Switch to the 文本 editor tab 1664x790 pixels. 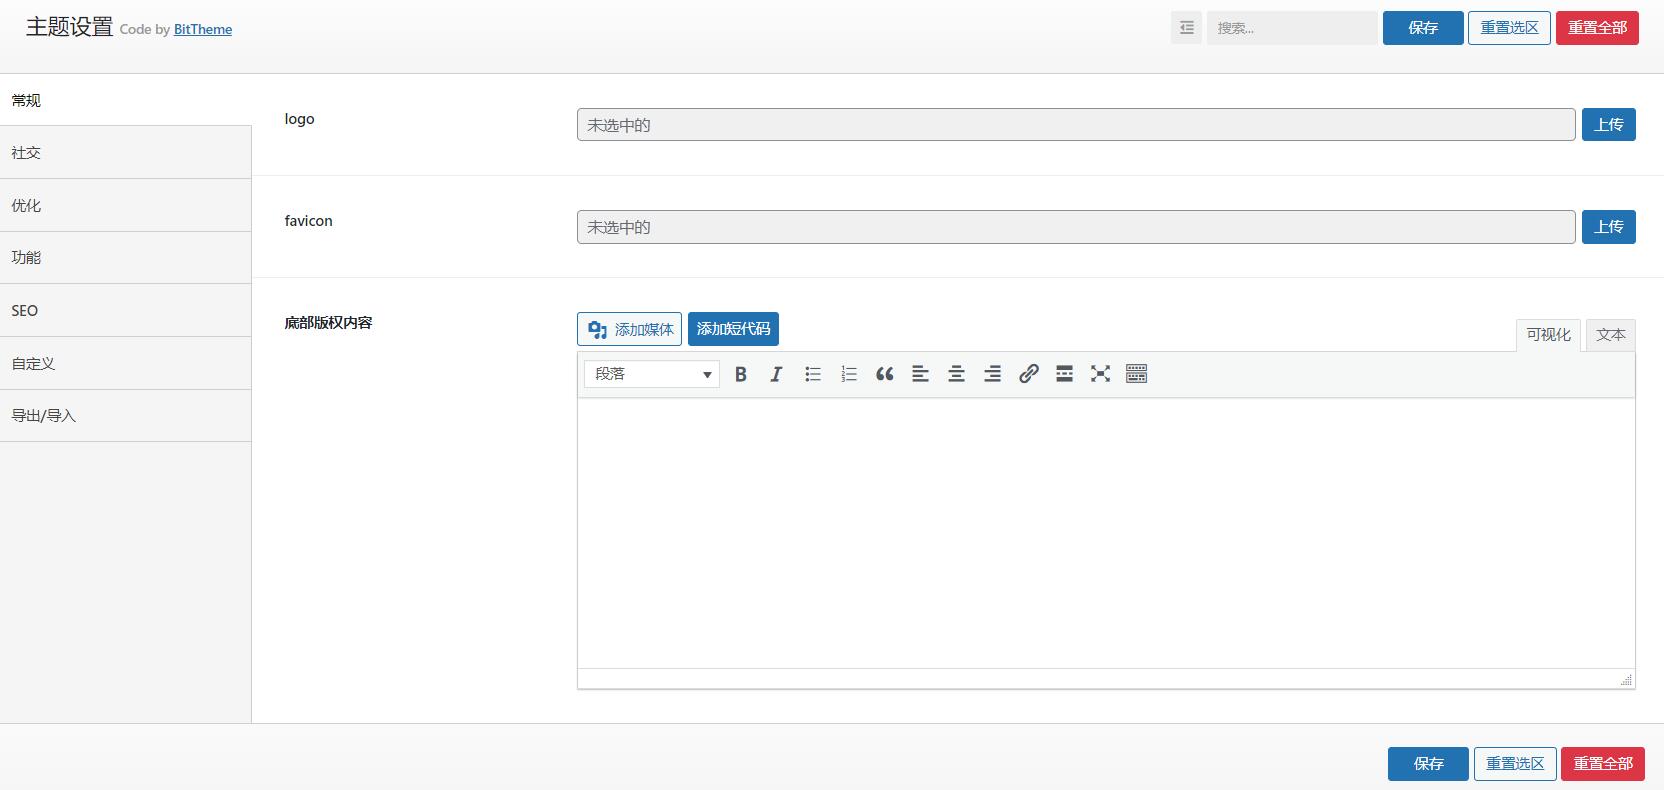pyautogui.click(x=1610, y=335)
